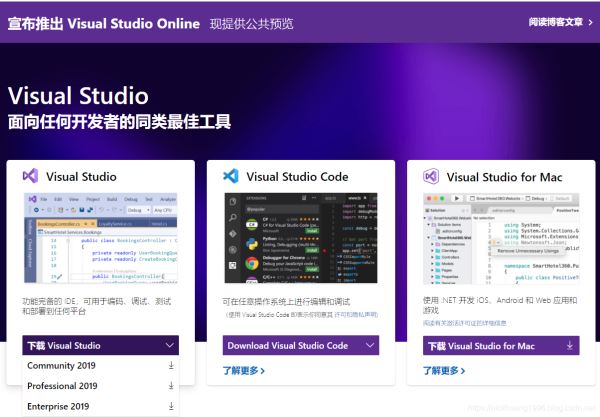Click the 宣布推出 Visual Studio Online banner text

click(104, 24)
